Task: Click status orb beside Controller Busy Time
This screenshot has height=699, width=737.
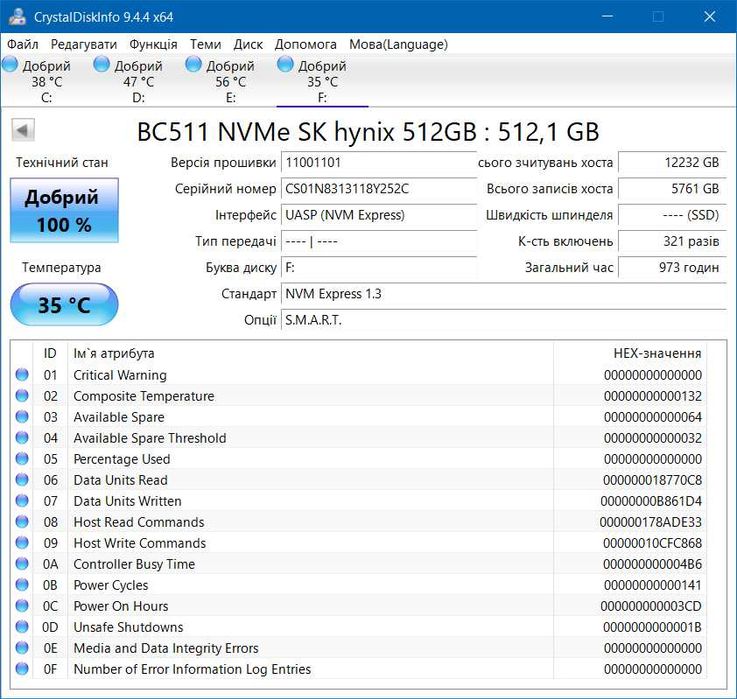Action: pyautogui.click(x=22, y=564)
